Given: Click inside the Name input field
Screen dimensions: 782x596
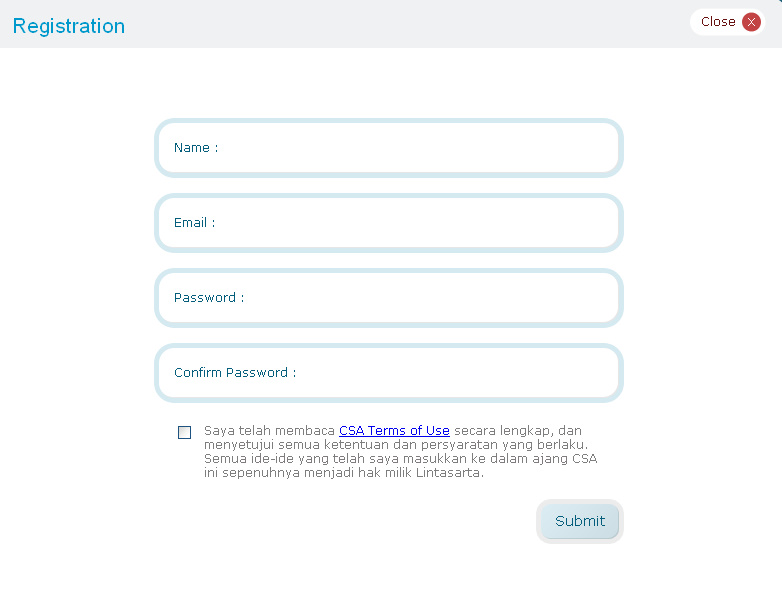Looking at the screenshot, I should 410,148.
